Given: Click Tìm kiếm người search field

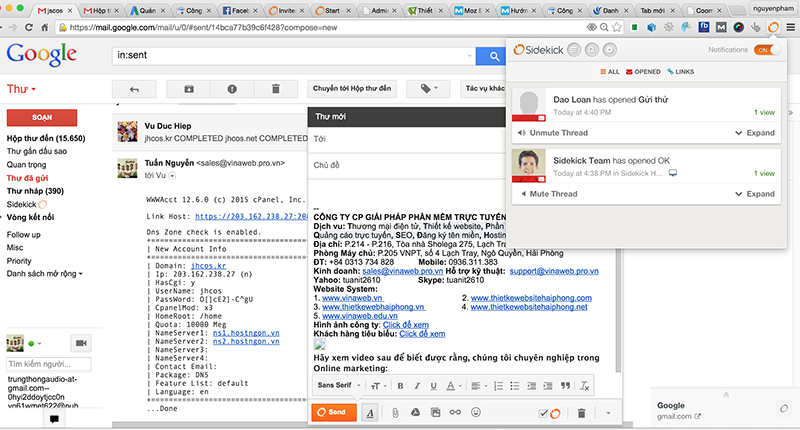Looking at the screenshot, I should [x=49, y=364].
